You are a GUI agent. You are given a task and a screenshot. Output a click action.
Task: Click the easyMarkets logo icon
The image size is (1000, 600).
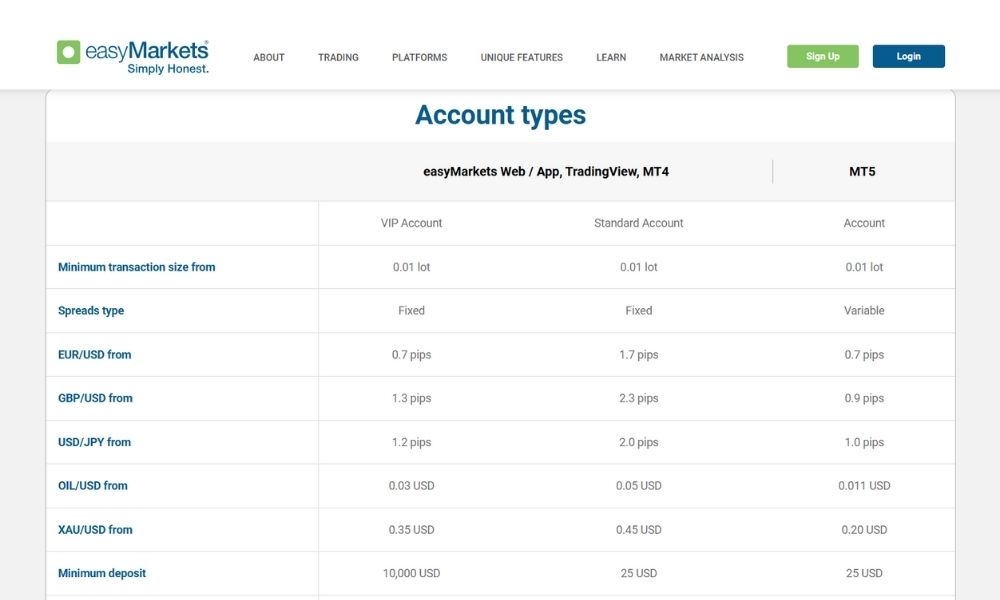[68, 52]
